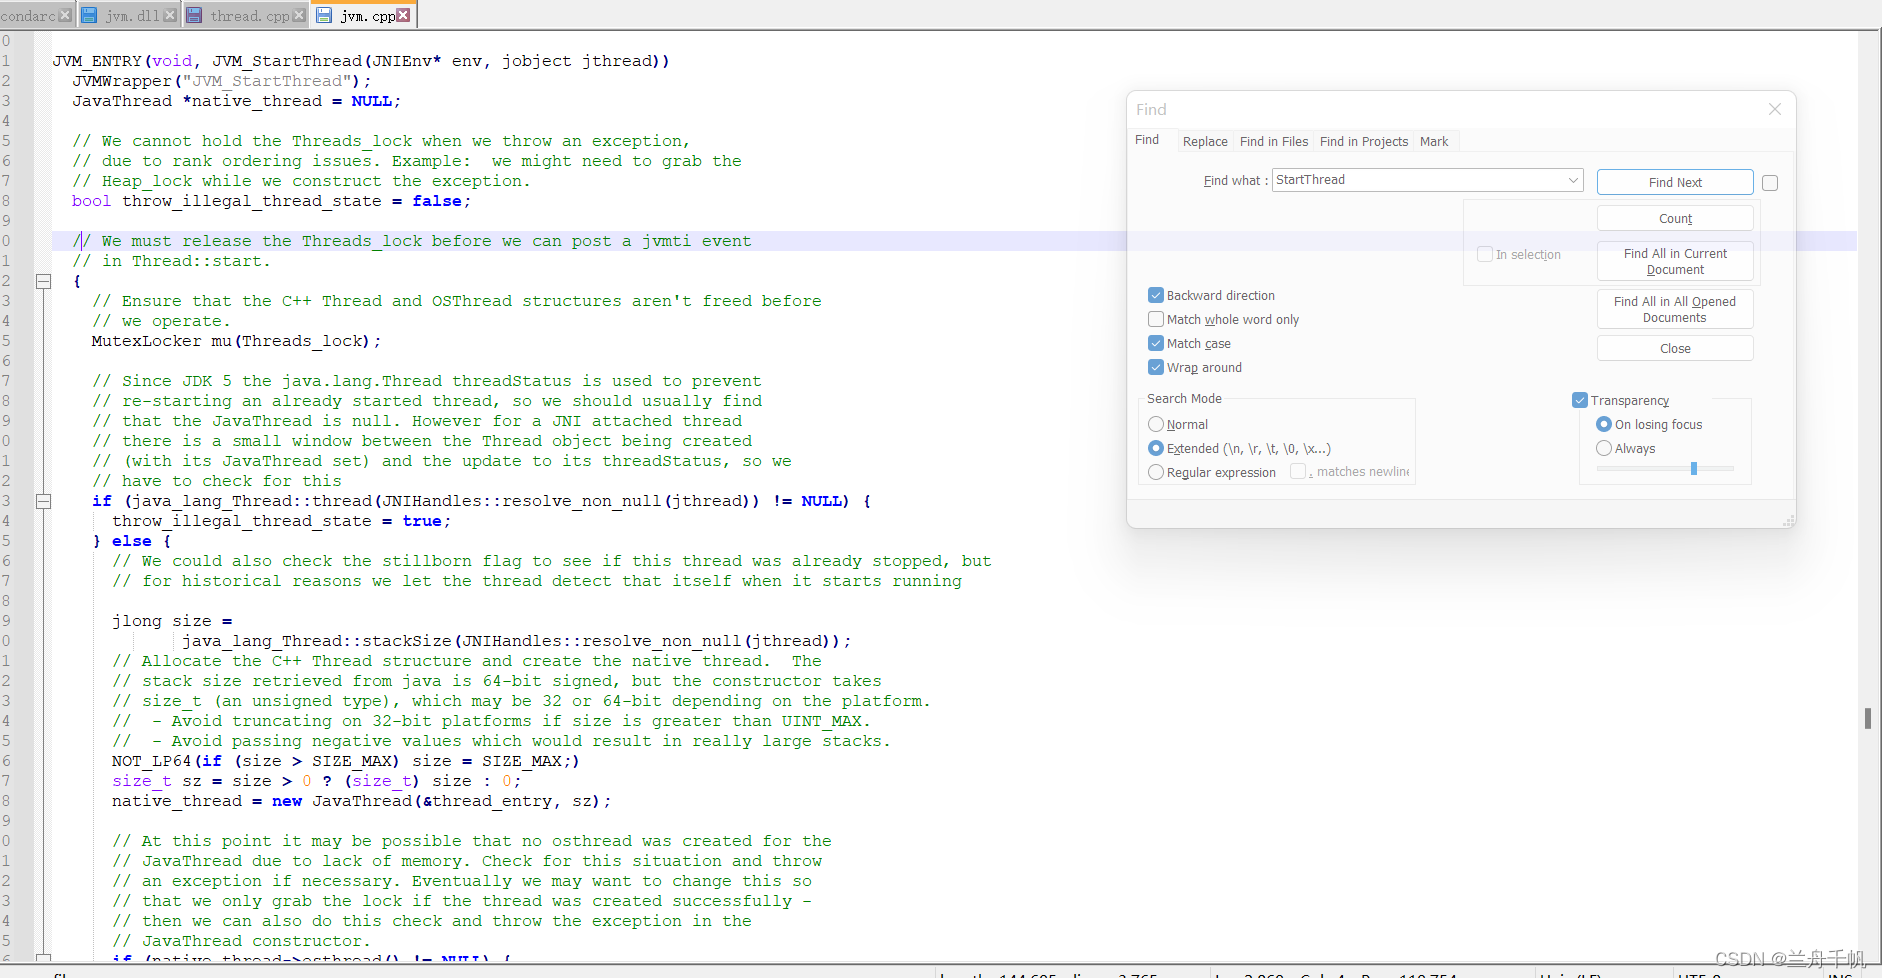Select the Normal search mode
The image size is (1882, 978).
[x=1156, y=424]
